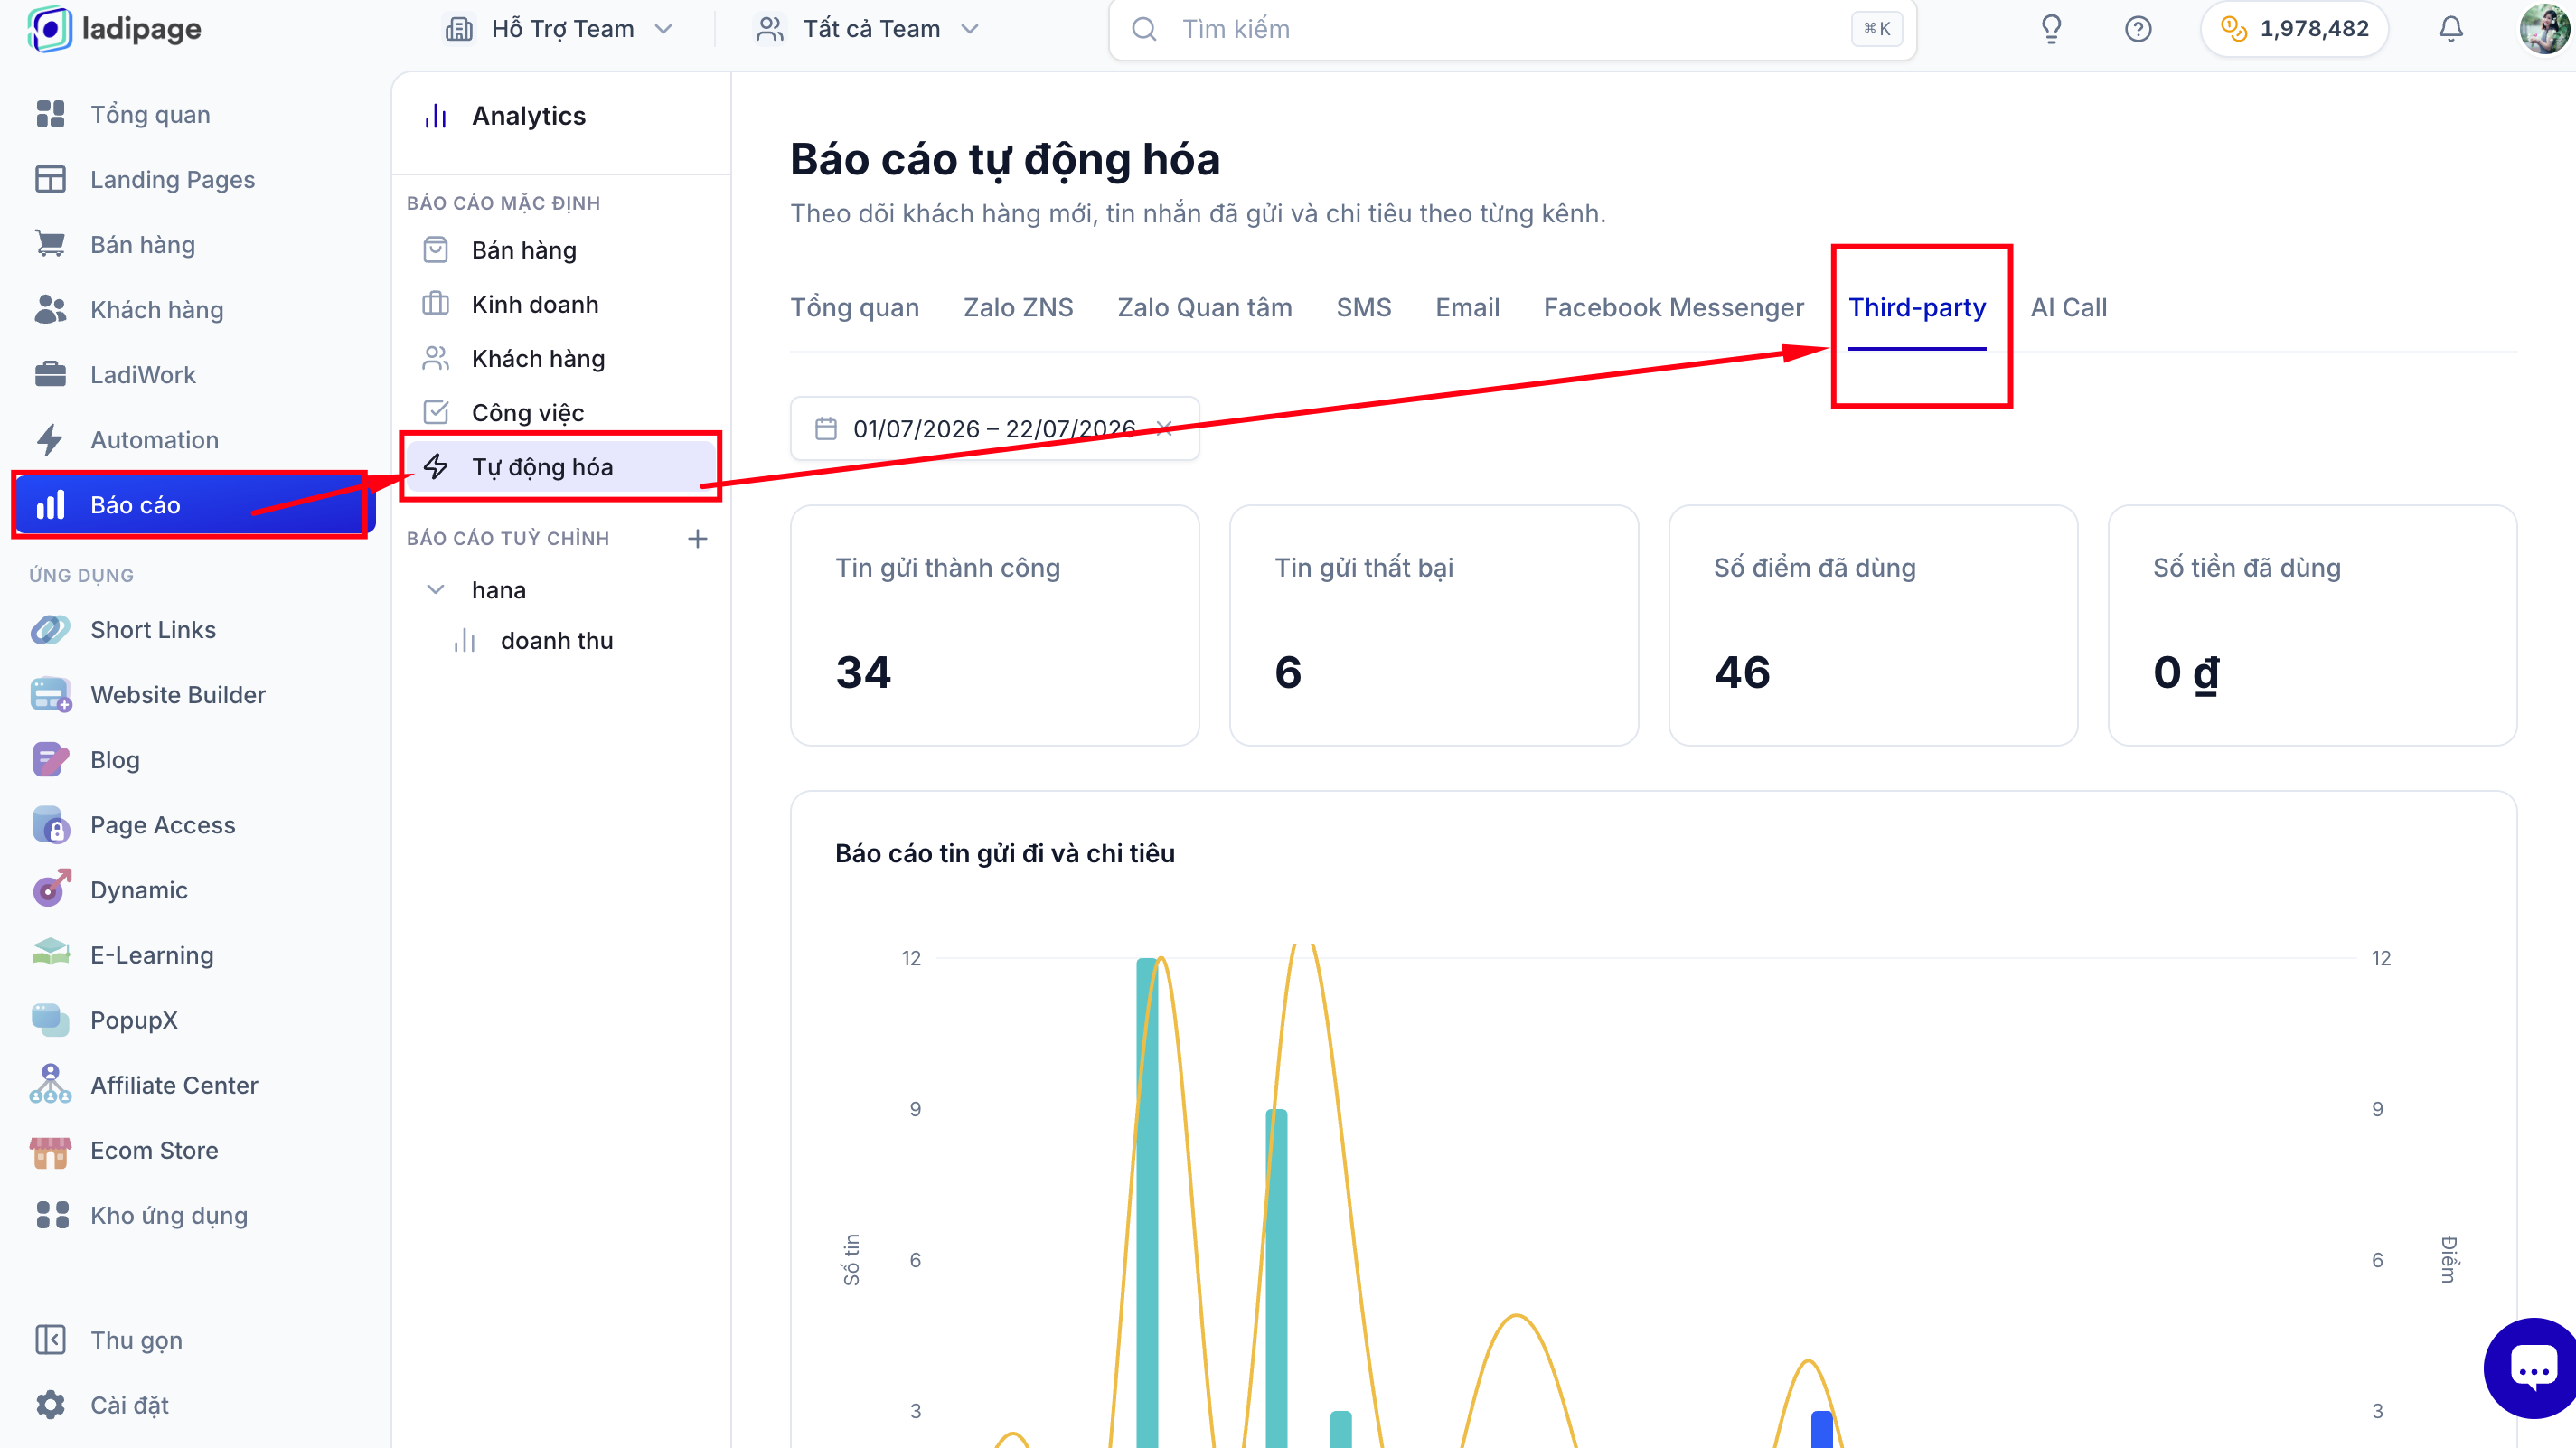The image size is (2576, 1448).
Task: Collapse the hana report folder
Action: tap(435, 590)
